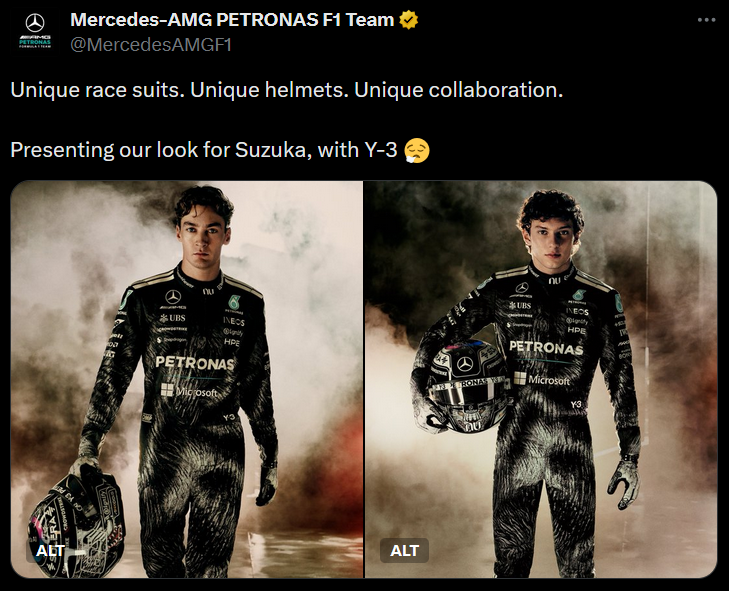Open the @MercedesAMGF1 handle link
This screenshot has width=729, height=591.
click(151, 45)
